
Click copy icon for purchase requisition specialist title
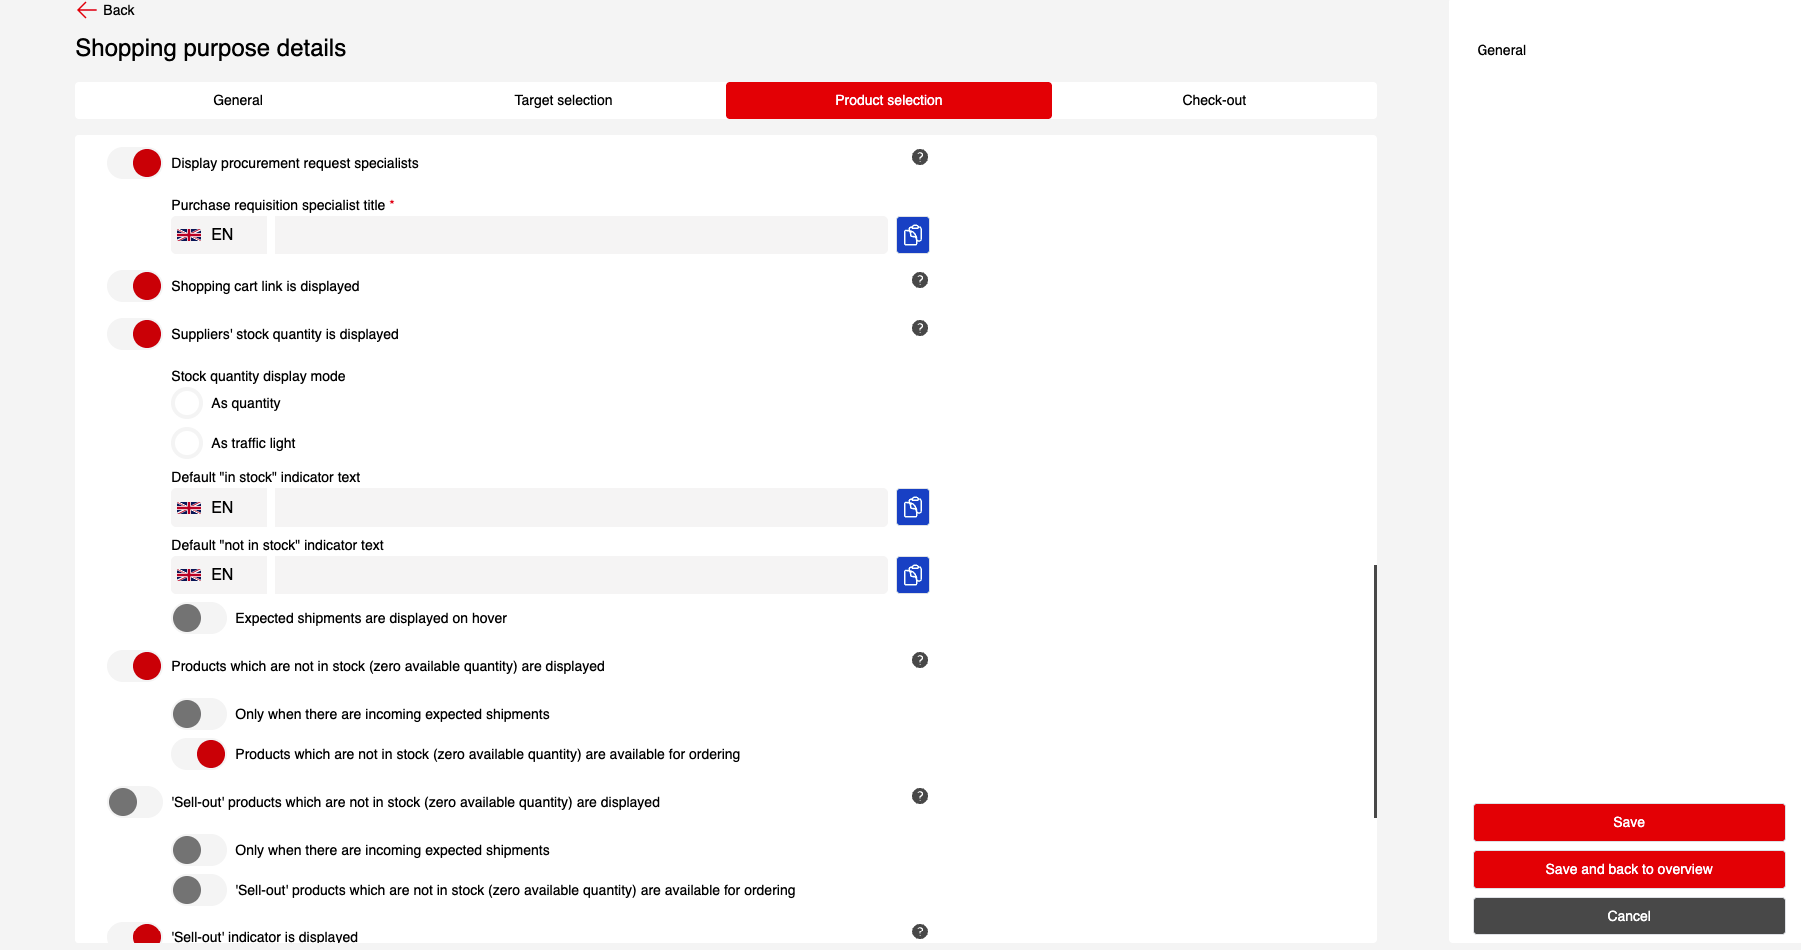tap(913, 235)
